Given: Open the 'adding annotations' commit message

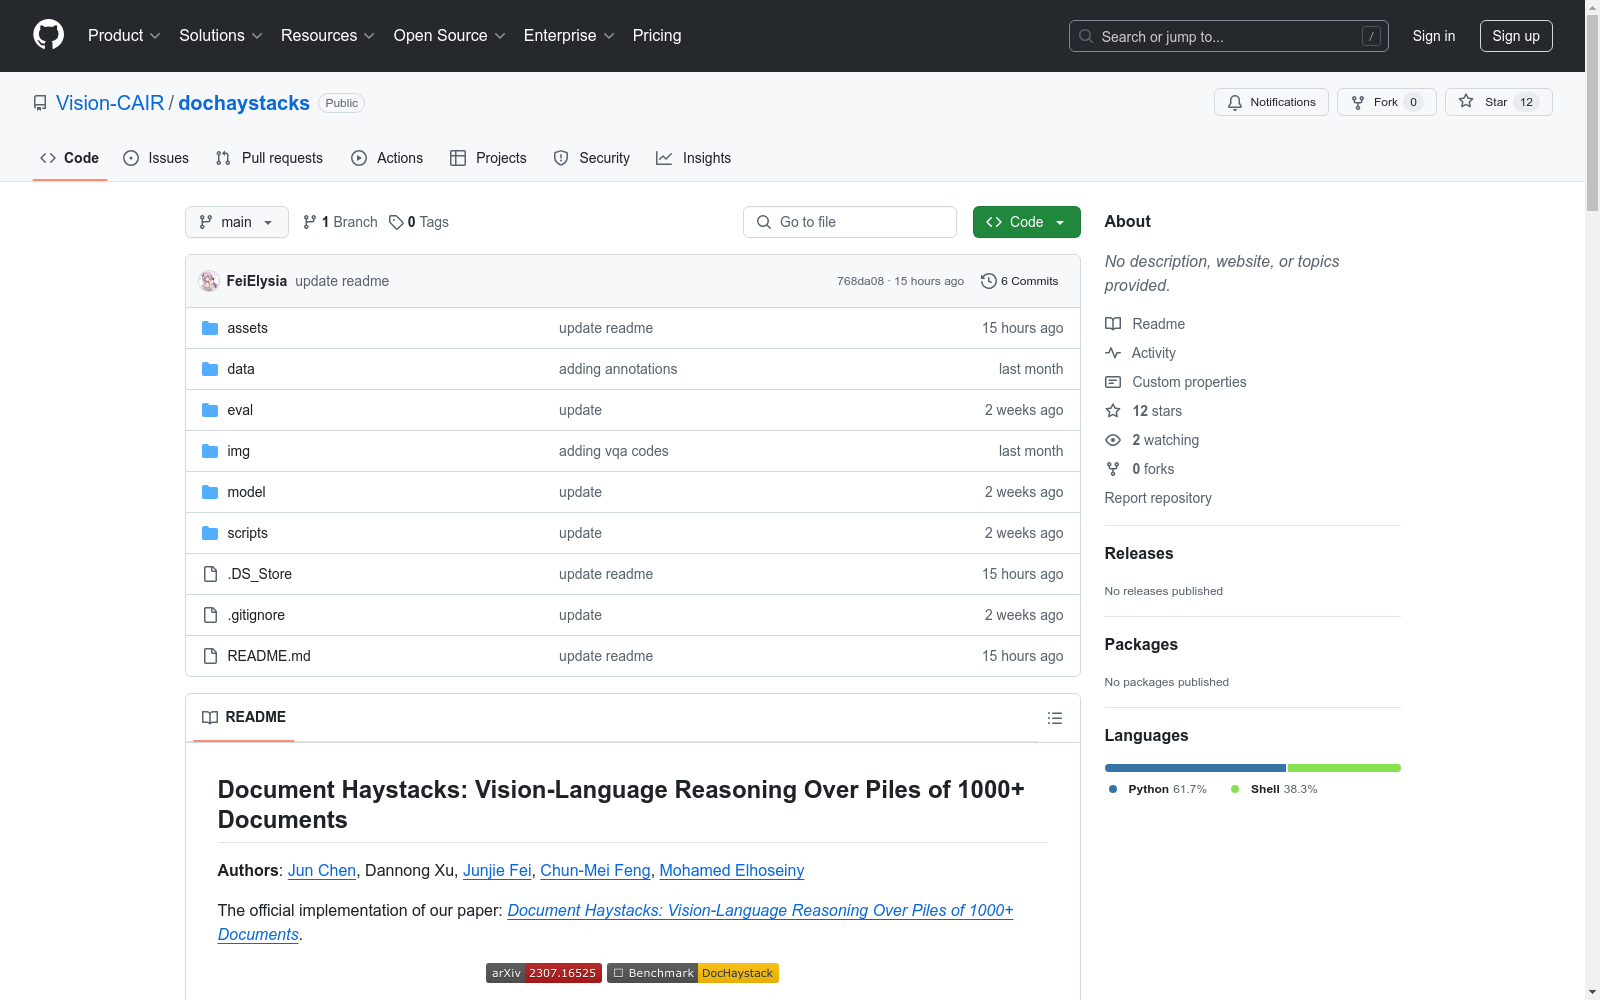Looking at the screenshot, I should click(618, 369).
